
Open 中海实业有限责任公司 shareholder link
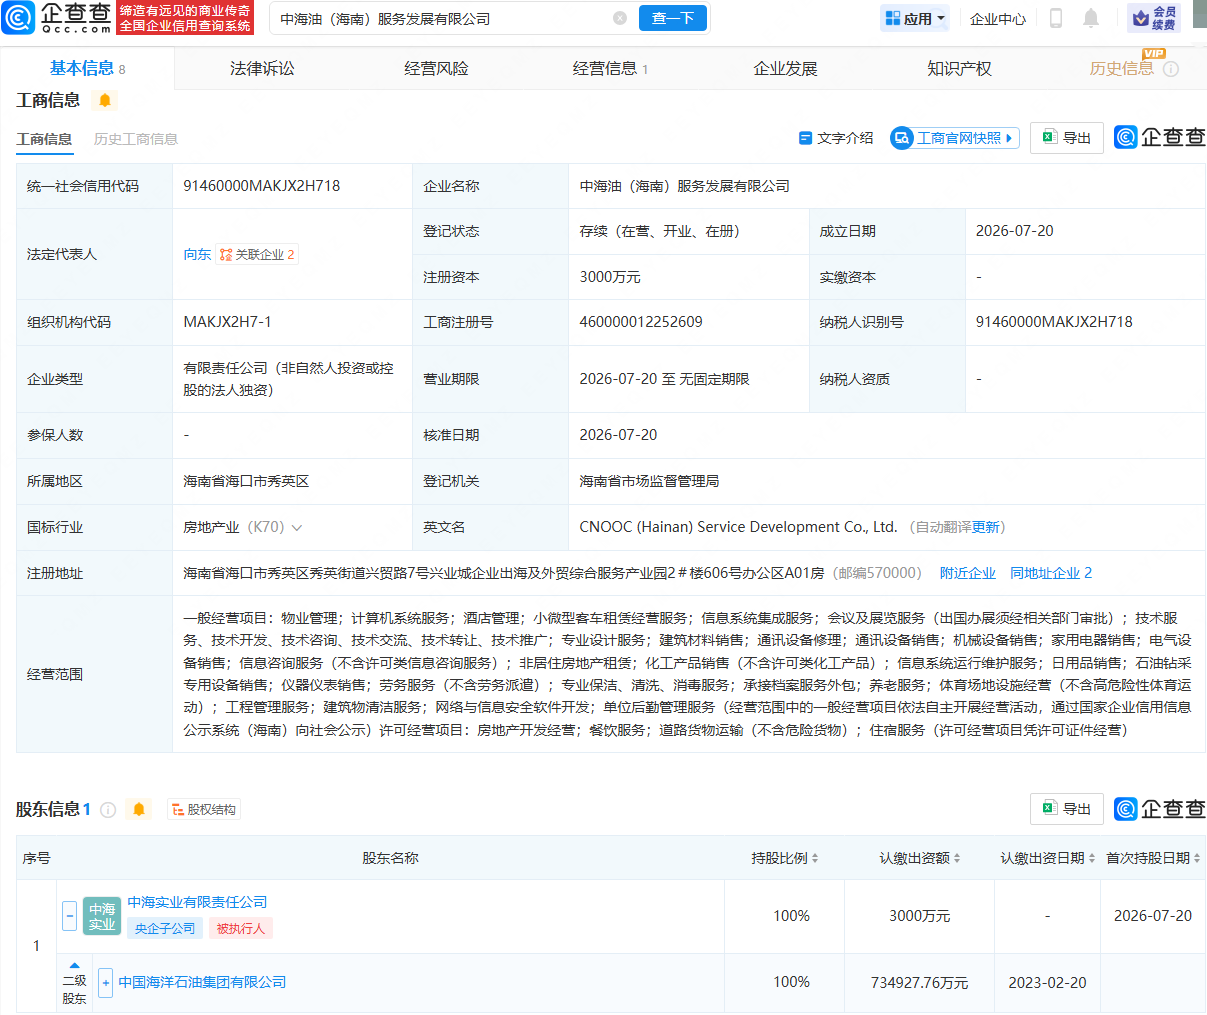click(x=197, y=902)
